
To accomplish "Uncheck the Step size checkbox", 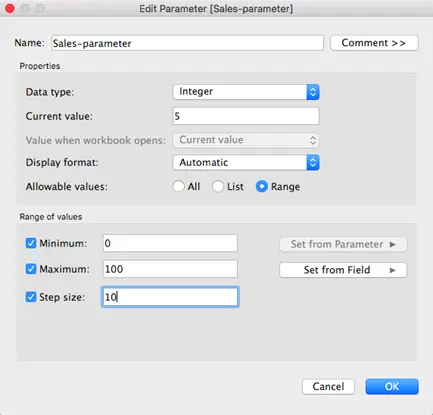I will [31, 297].
